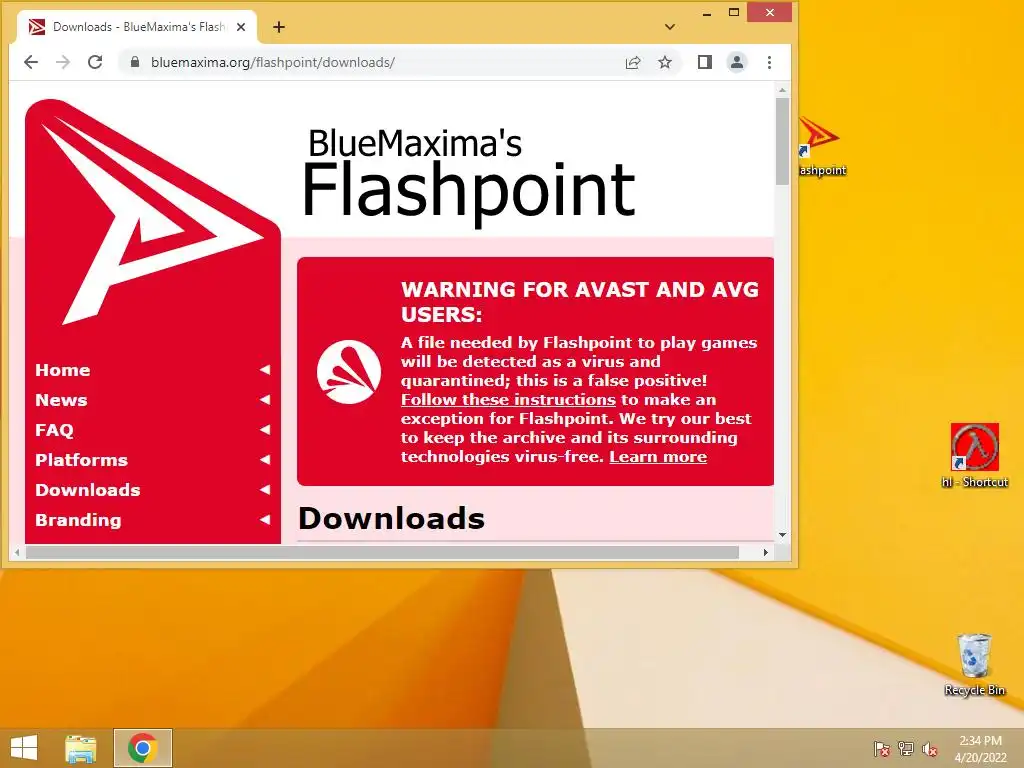Open the Windows Start button

click(24, 748)
